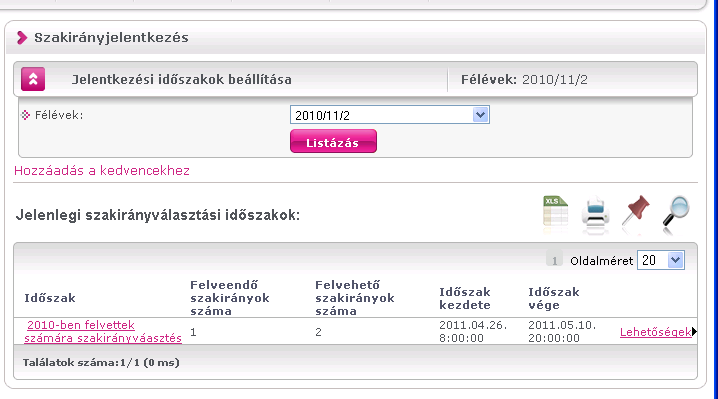Select page number 1 in pager
Viewport: 718px width, 399px height.
pyautogui.click(x=554, y=261)
